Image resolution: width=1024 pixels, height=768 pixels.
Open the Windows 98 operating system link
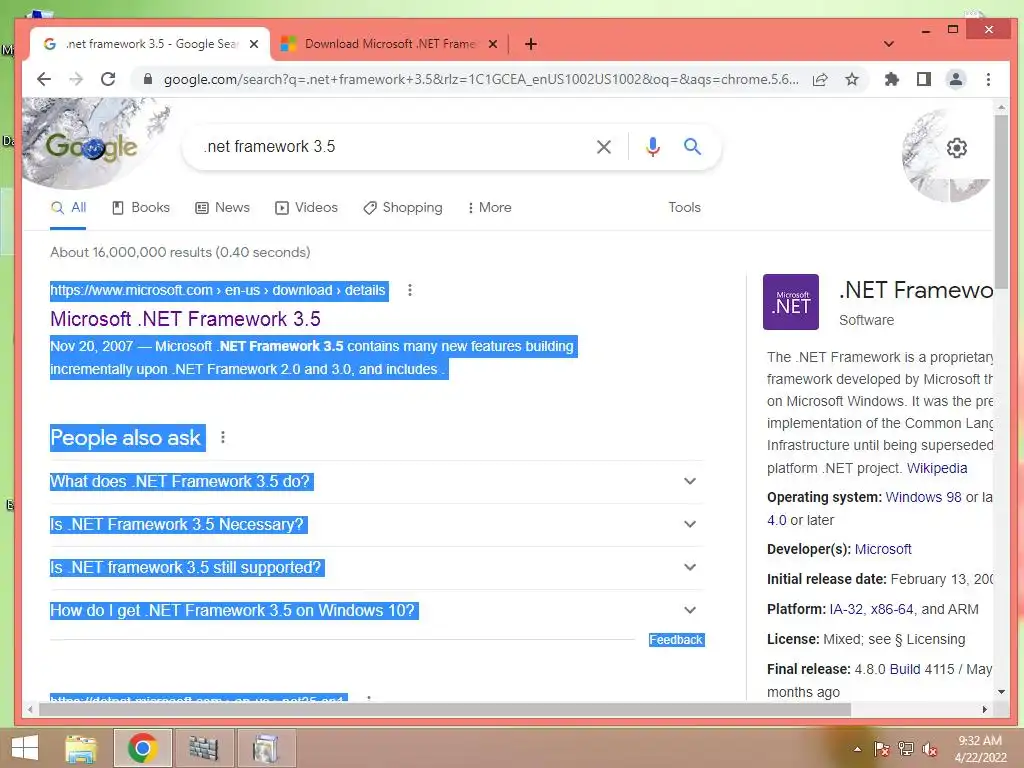923,497
